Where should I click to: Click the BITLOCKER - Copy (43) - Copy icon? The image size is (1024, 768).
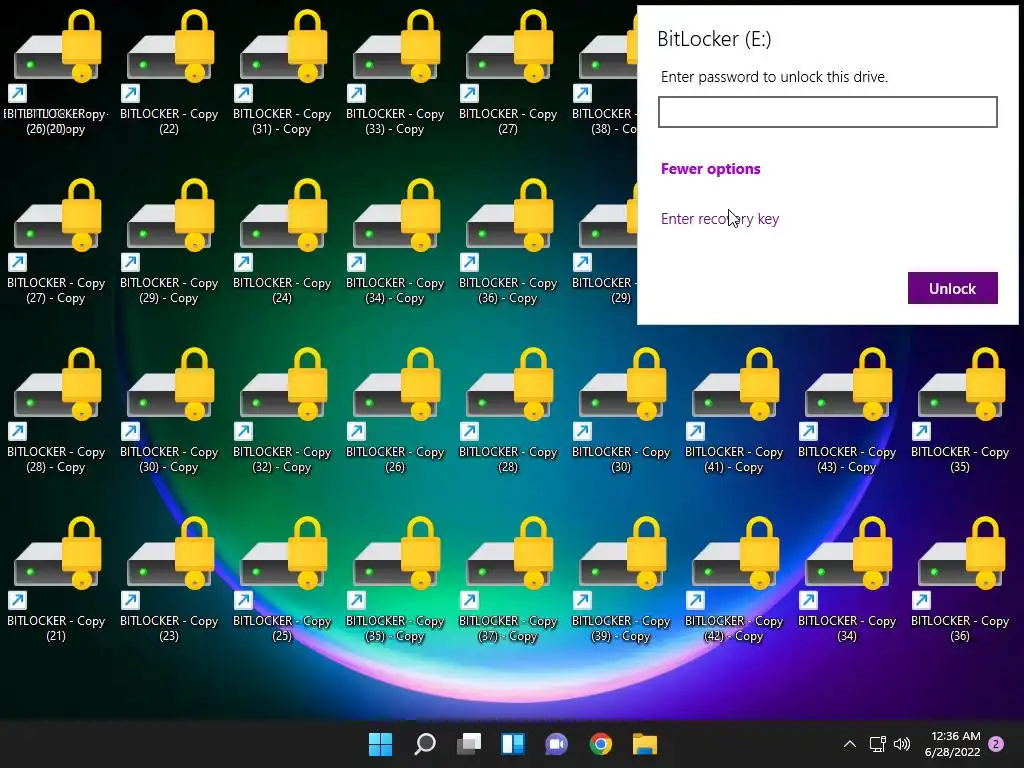(847, 410)
